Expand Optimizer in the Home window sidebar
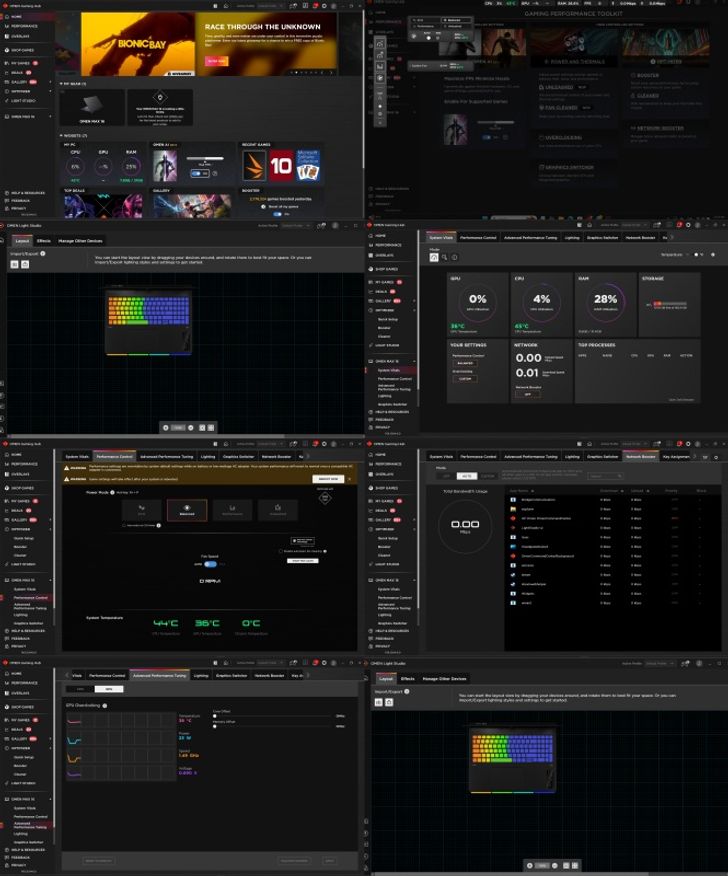The width and height of the screenshot is (728, 876). (x=50, y=91)
